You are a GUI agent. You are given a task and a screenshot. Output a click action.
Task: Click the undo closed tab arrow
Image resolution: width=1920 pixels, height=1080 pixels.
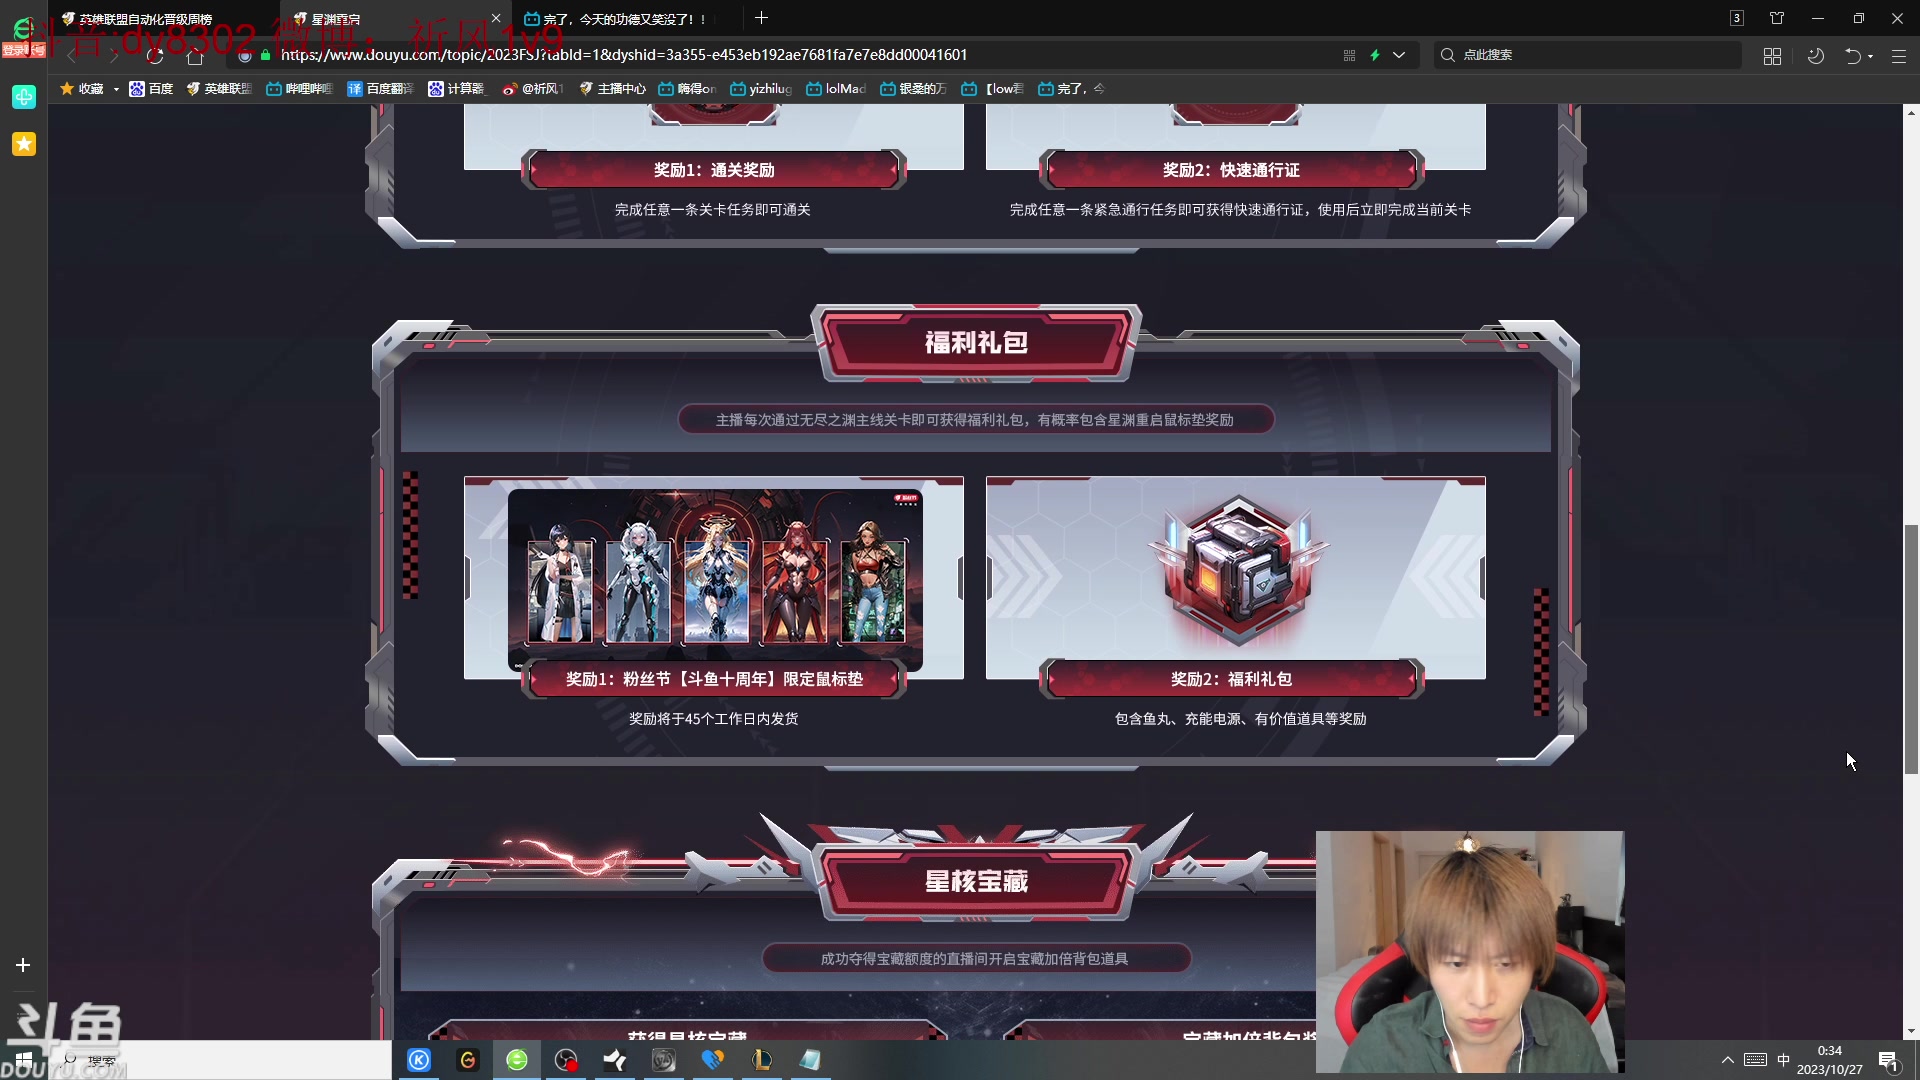point(1852,56)
